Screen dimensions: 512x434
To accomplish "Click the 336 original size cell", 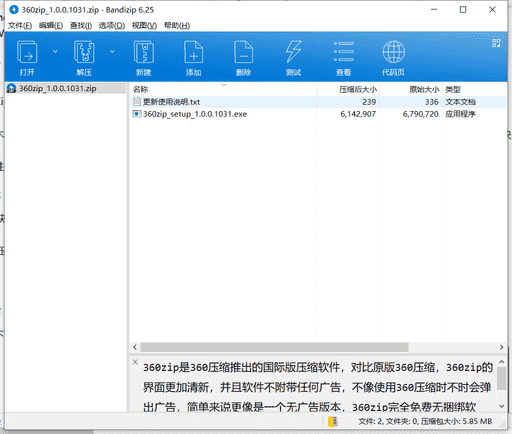I will (432, 102).
